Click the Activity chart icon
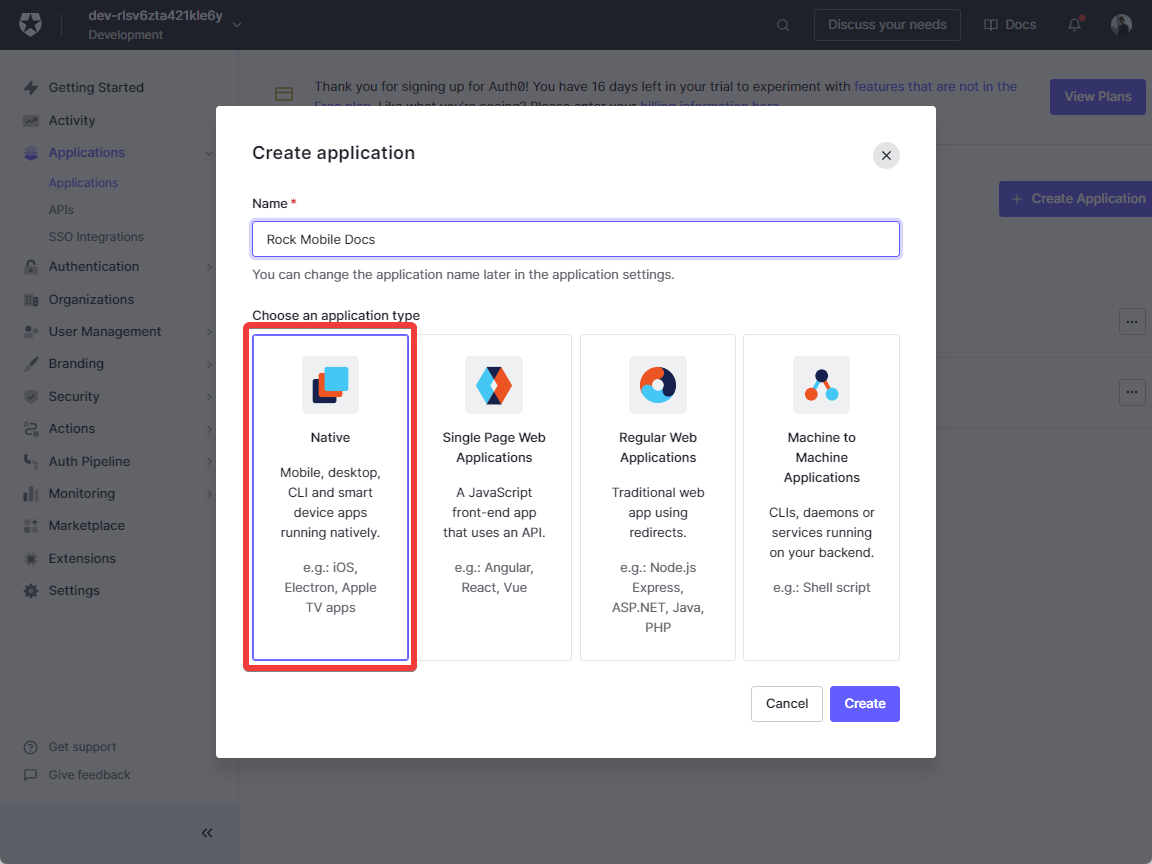The image size is (1152, 864). pos(31,120)
